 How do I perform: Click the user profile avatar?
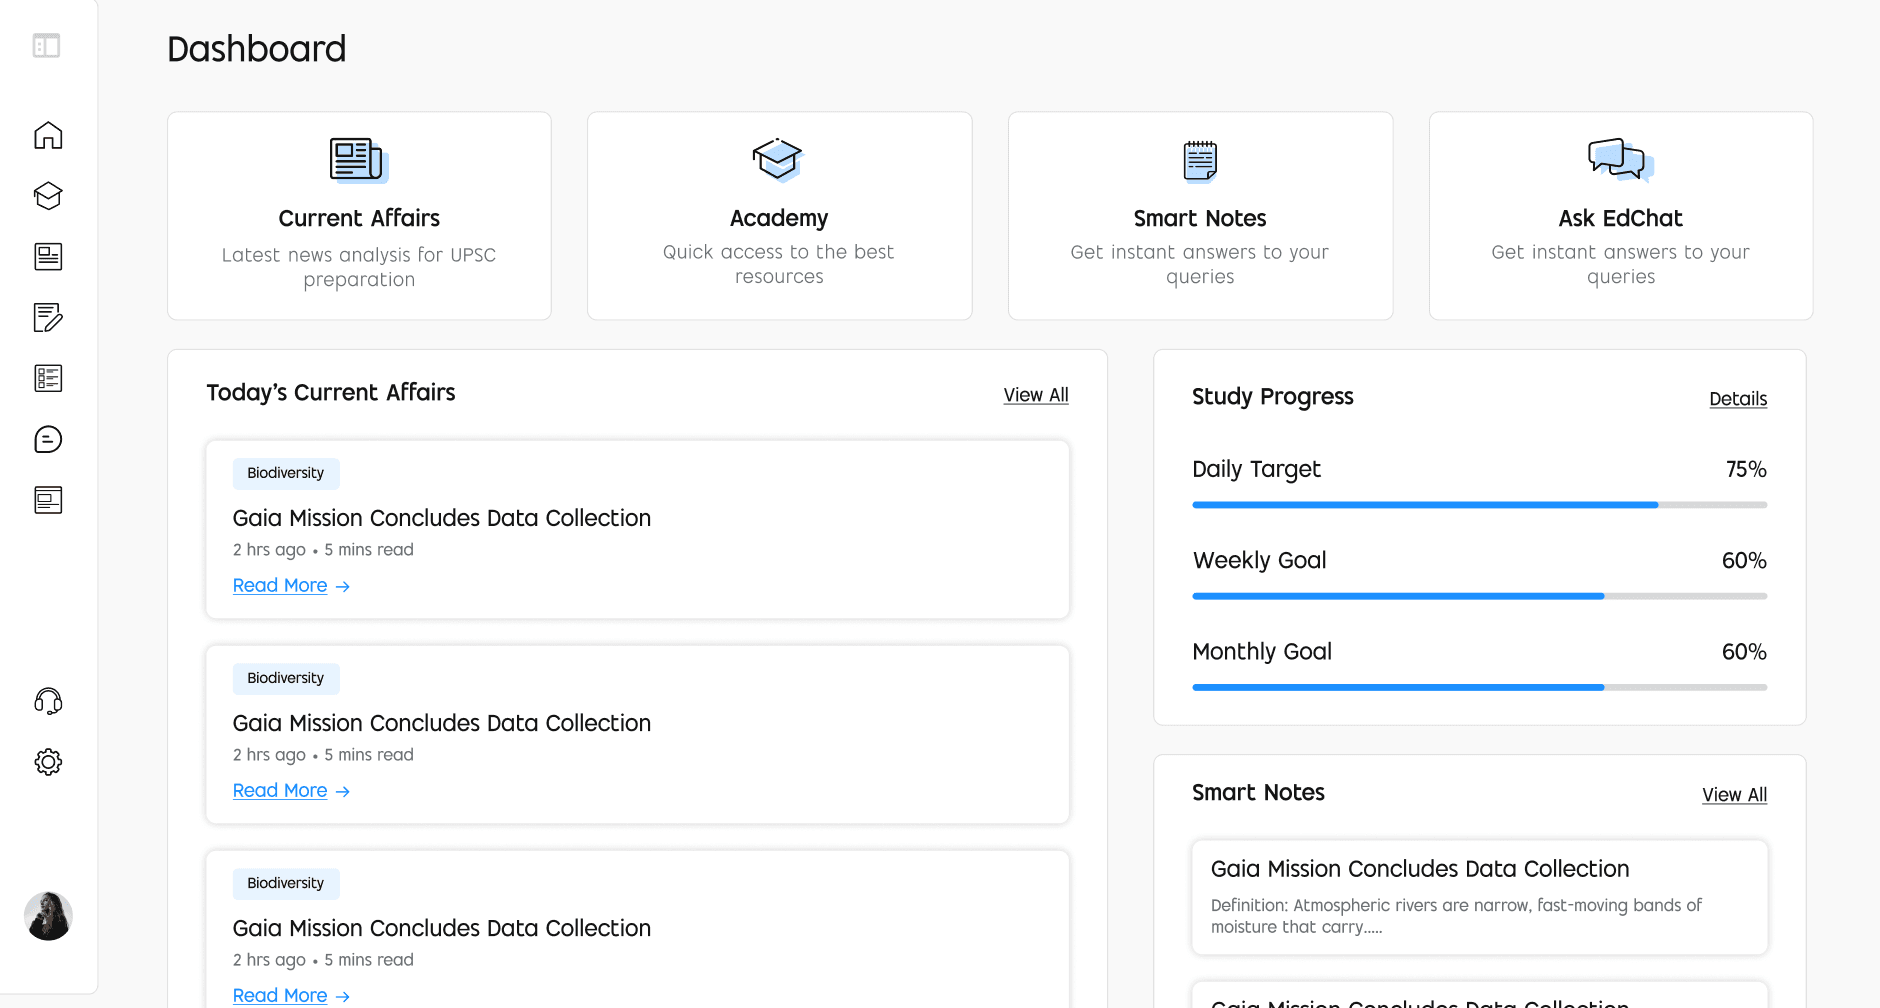tap(48, 916)
